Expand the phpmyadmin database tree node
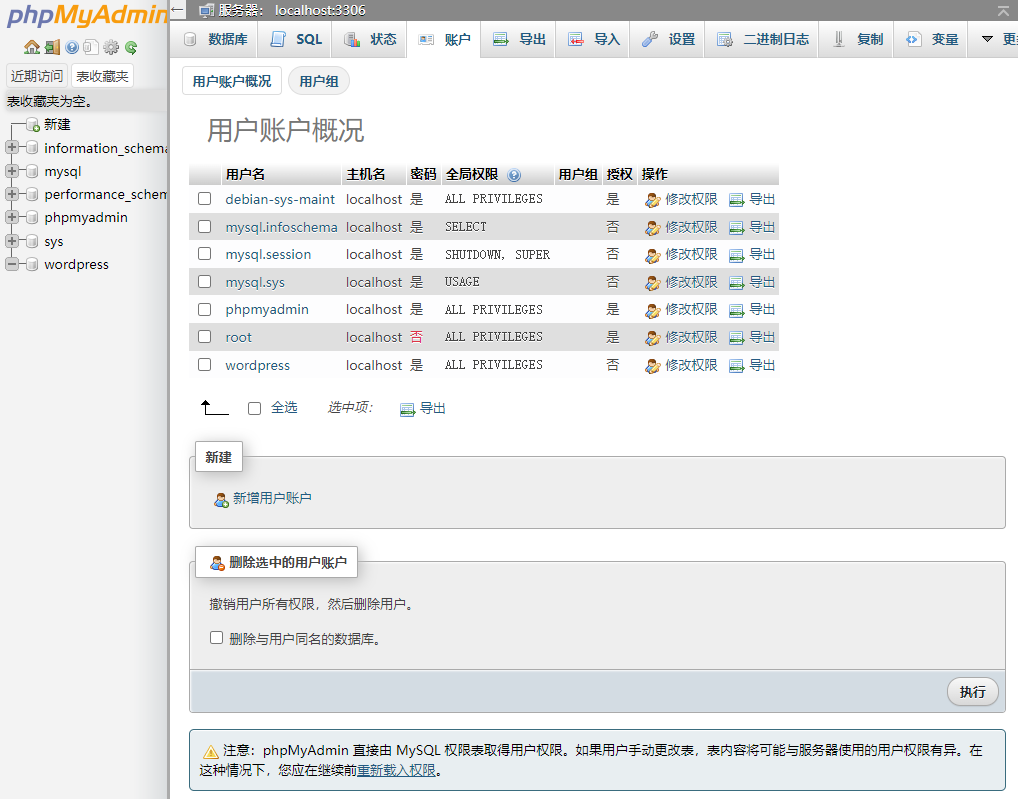 pyautogui.click(x=12, y=217)
